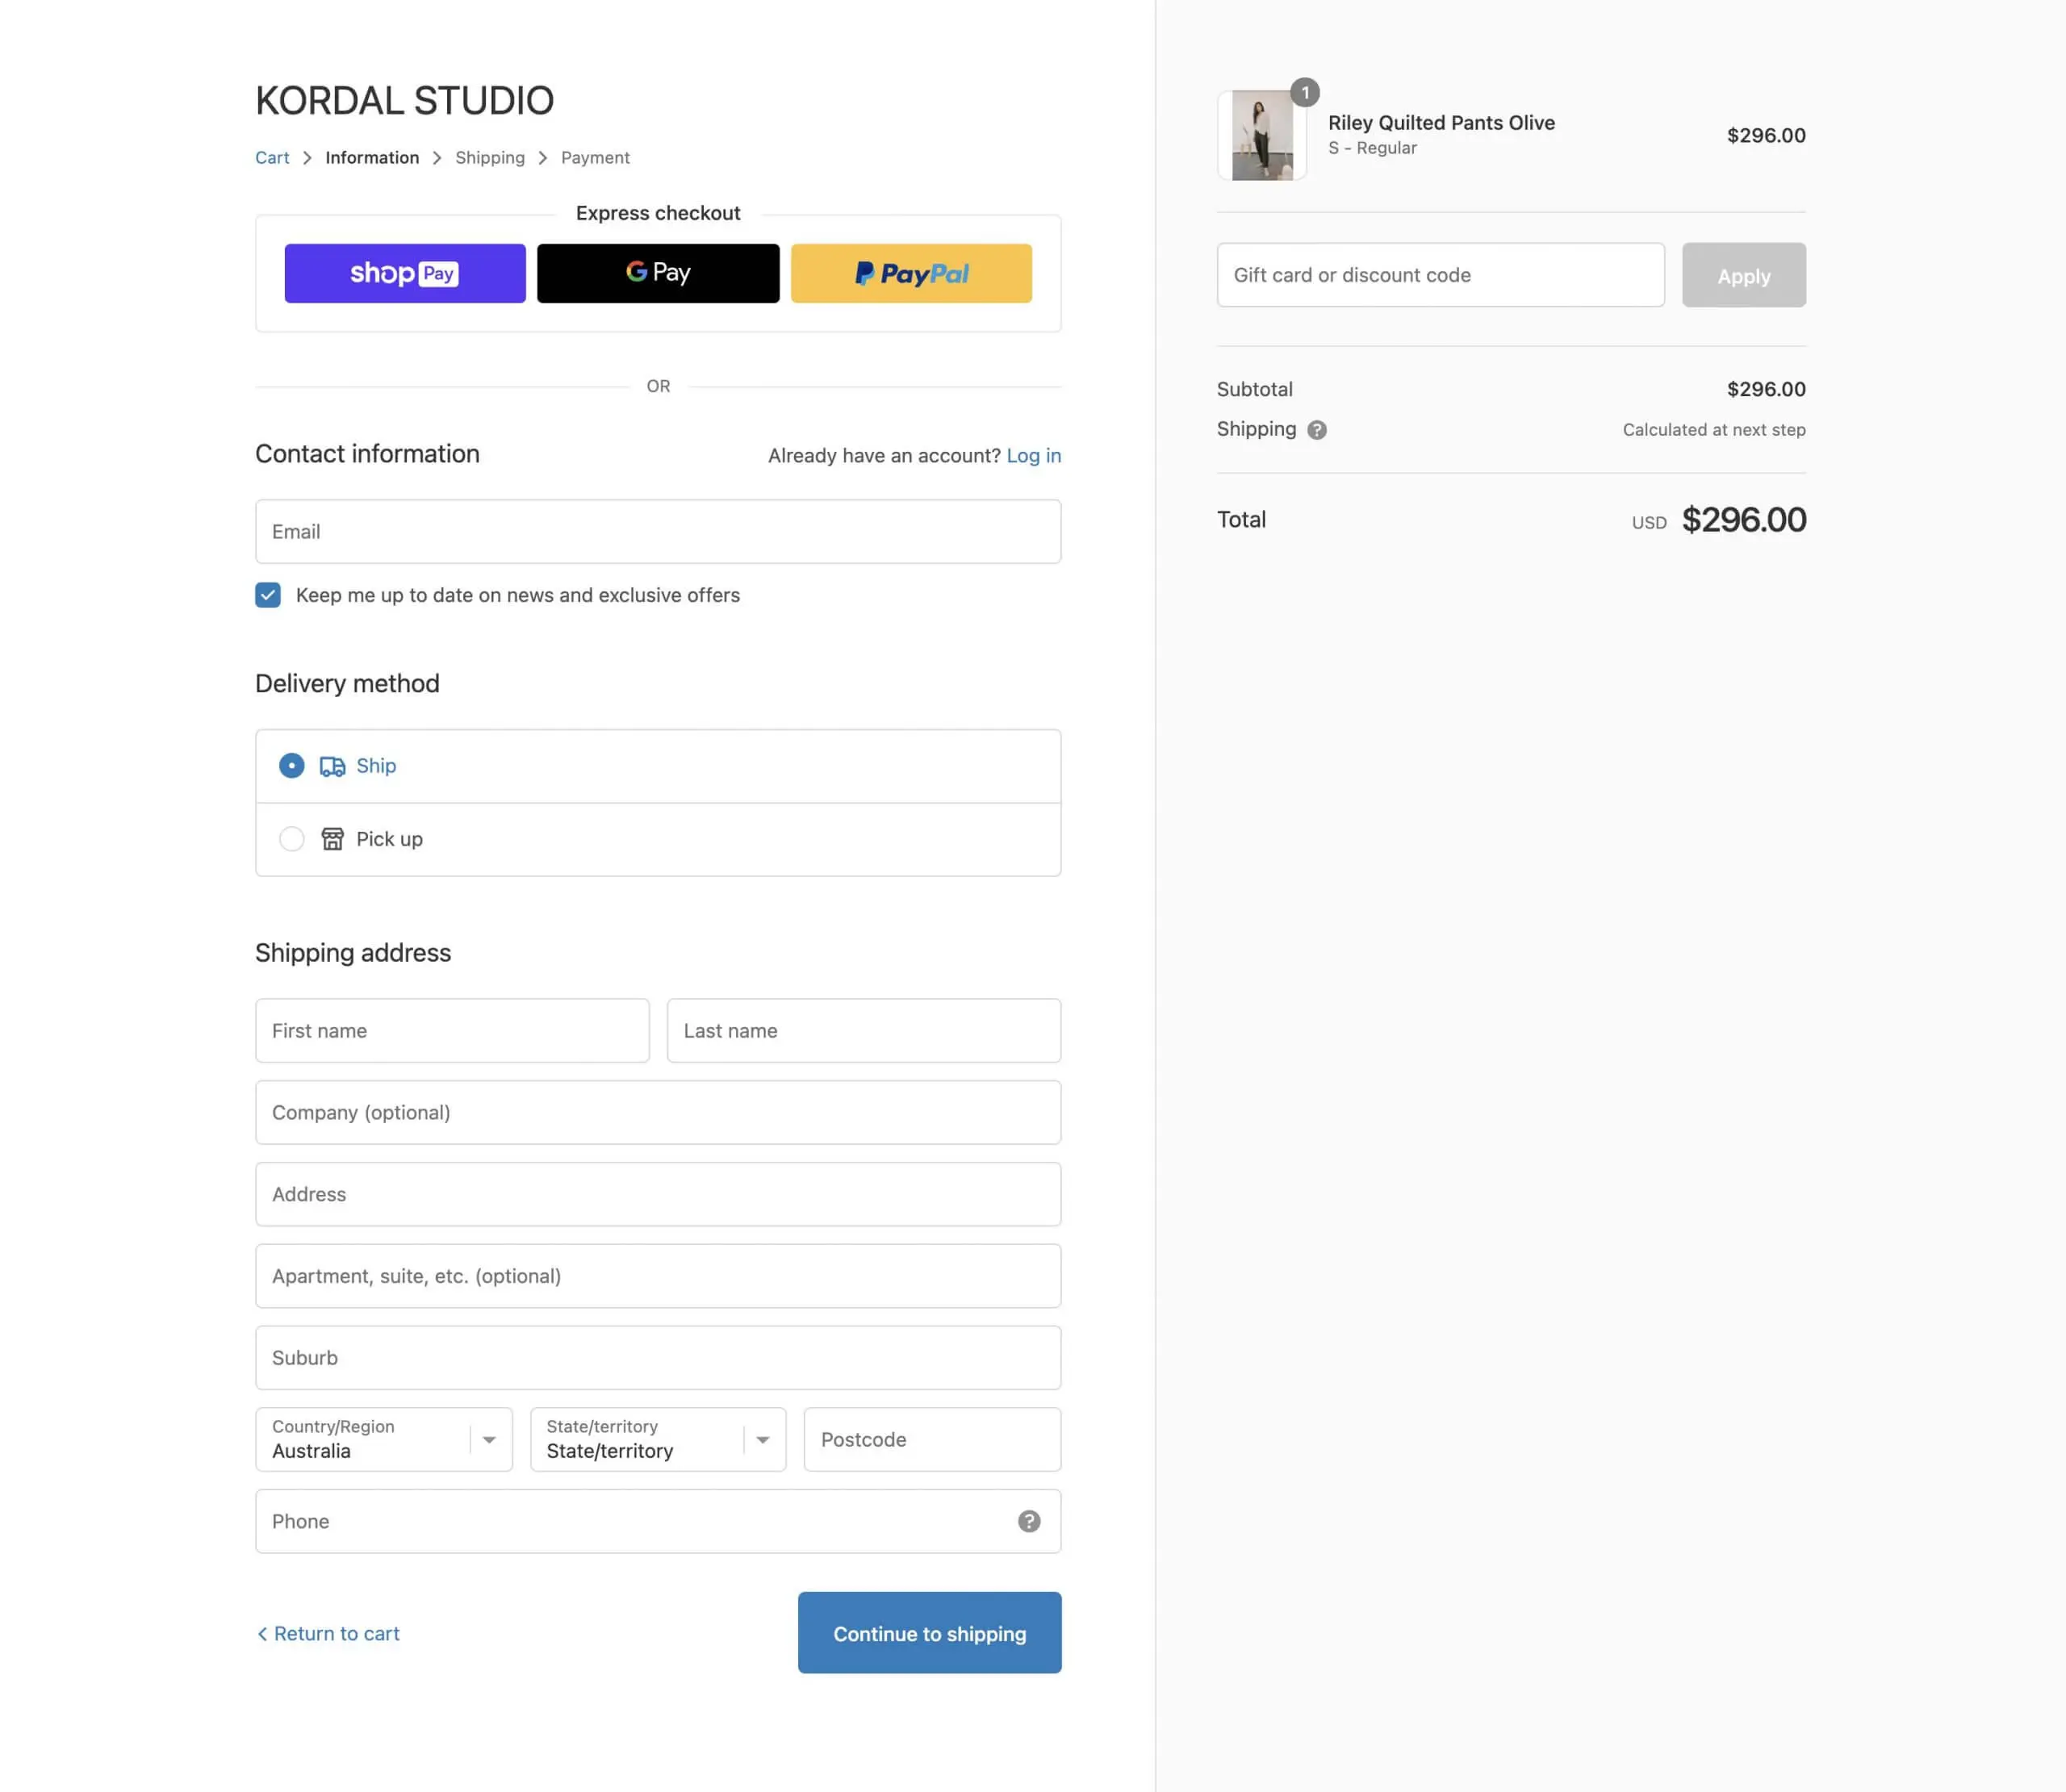This screenshot has width=2066, height=1792.
Task: Go to the Cart breadcrumb
Action: 272,158
